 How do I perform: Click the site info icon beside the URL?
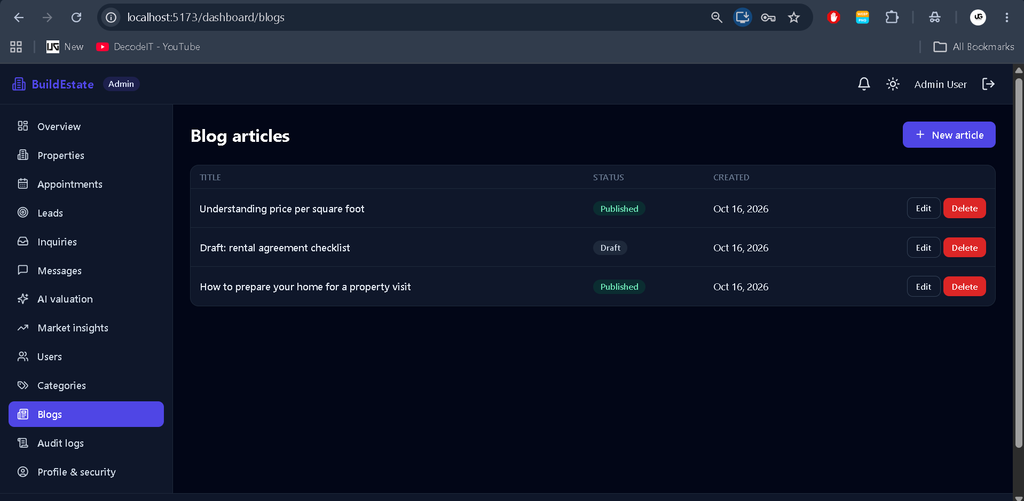point(111,18)
